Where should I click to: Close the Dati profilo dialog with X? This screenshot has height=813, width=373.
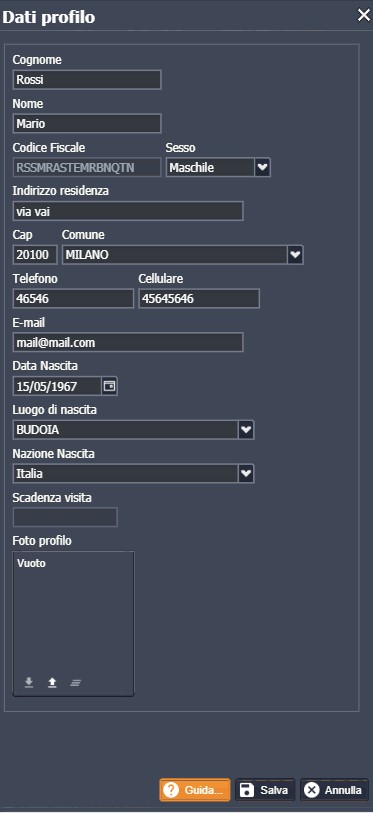(x=364, y=16)
